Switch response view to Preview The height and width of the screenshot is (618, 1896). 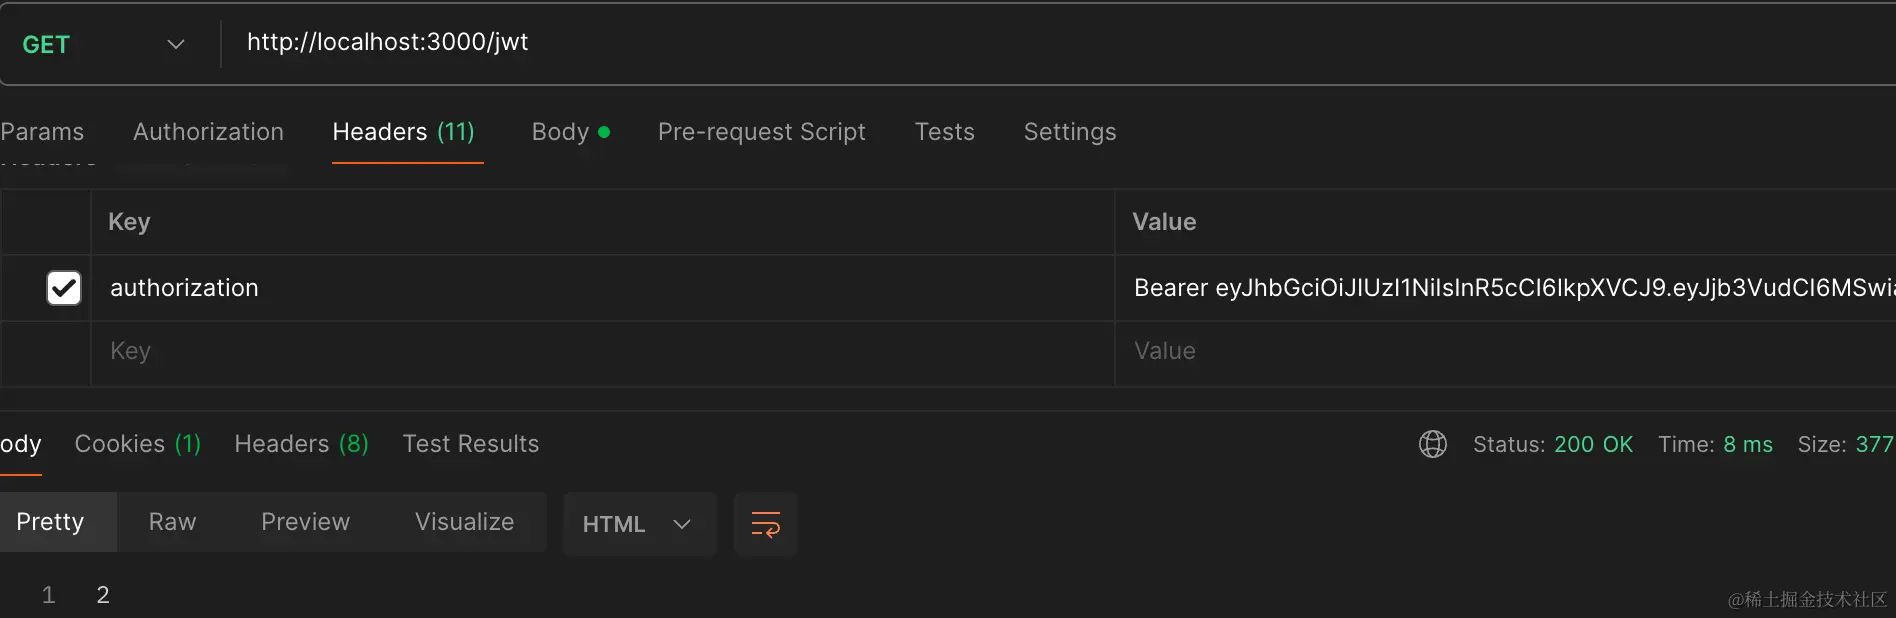pyautogui.click(x=305, y=522)
